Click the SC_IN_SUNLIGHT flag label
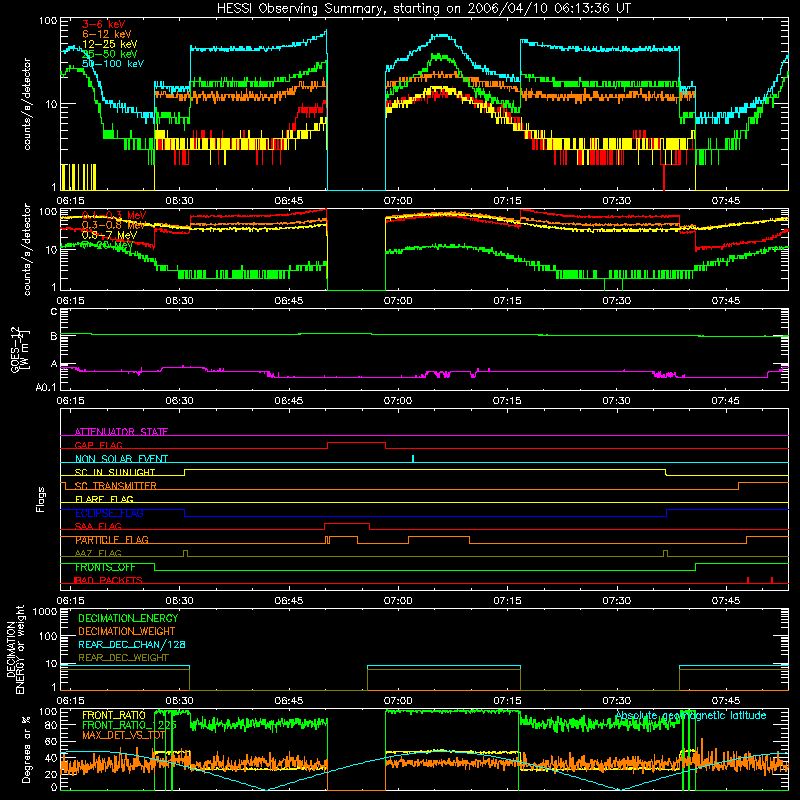The width and height of the screenshot is (800, 800). pos(115,472)
